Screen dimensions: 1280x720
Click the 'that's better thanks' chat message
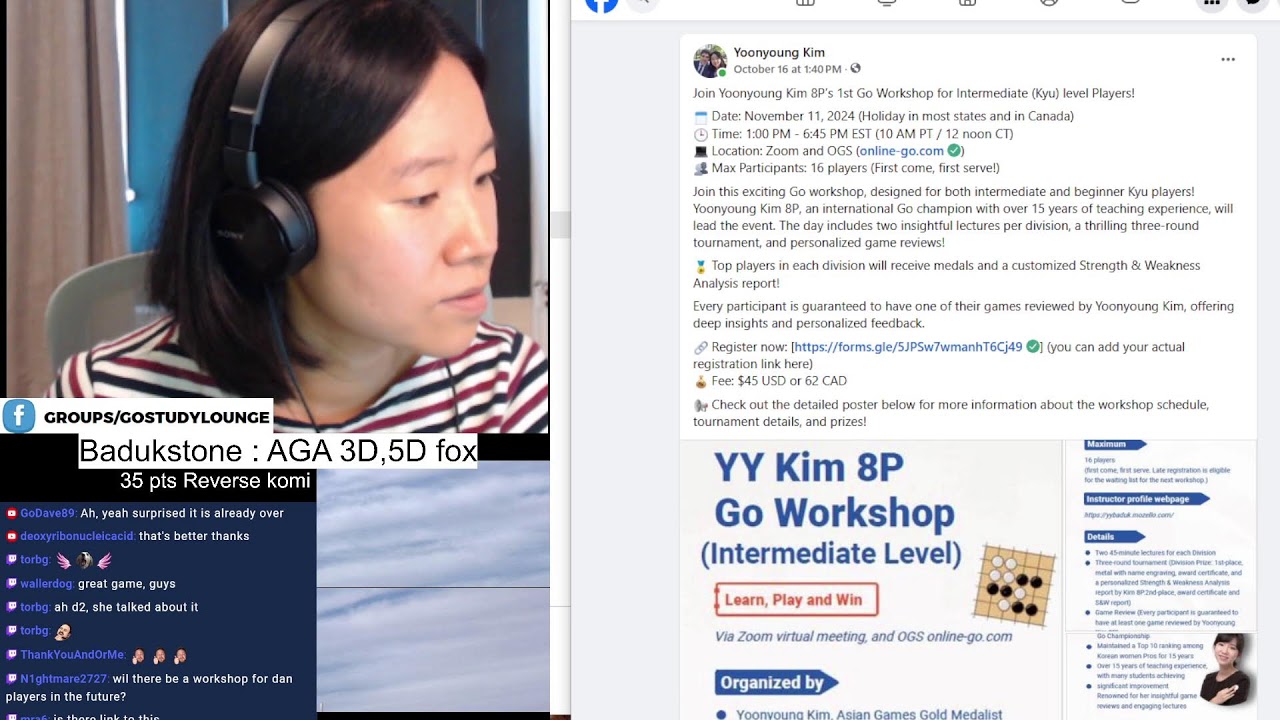click(x=194, y=536)
